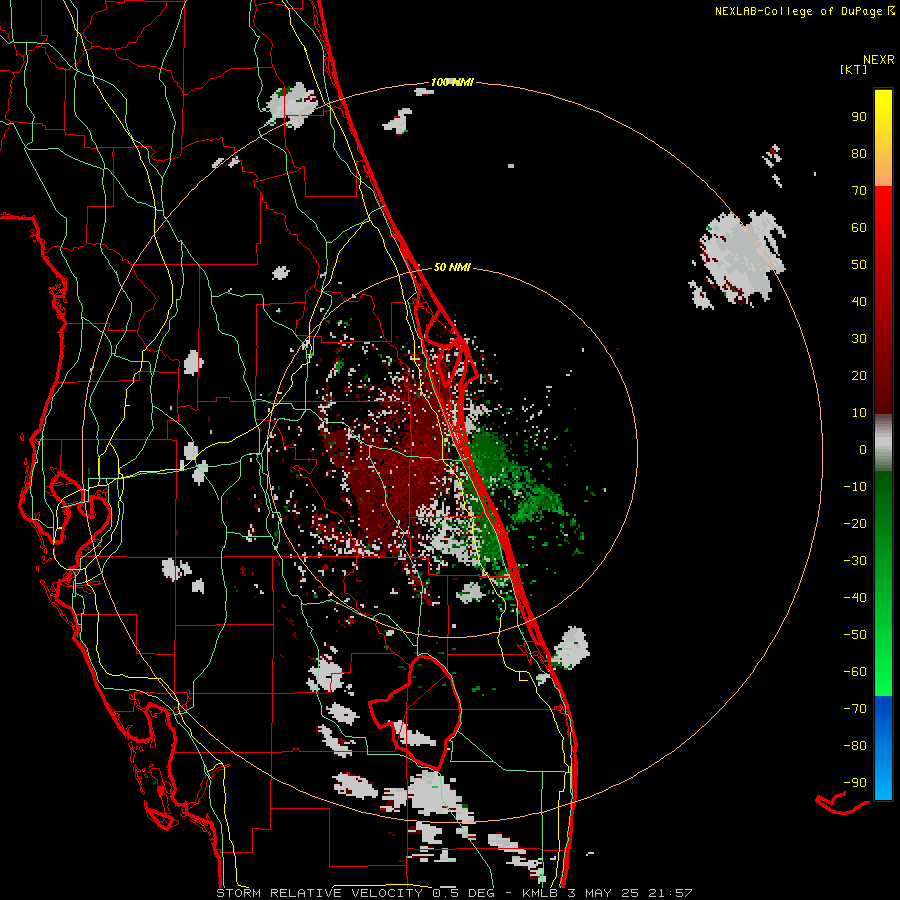Click the -40 value on the velocity scale
This screenshot has width=900, height=900.
[x=855, y=598]
